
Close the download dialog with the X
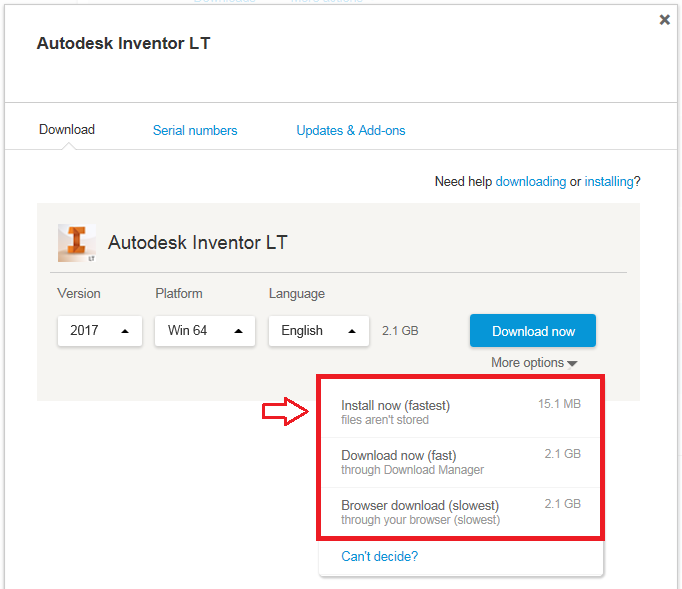point(664,20)
